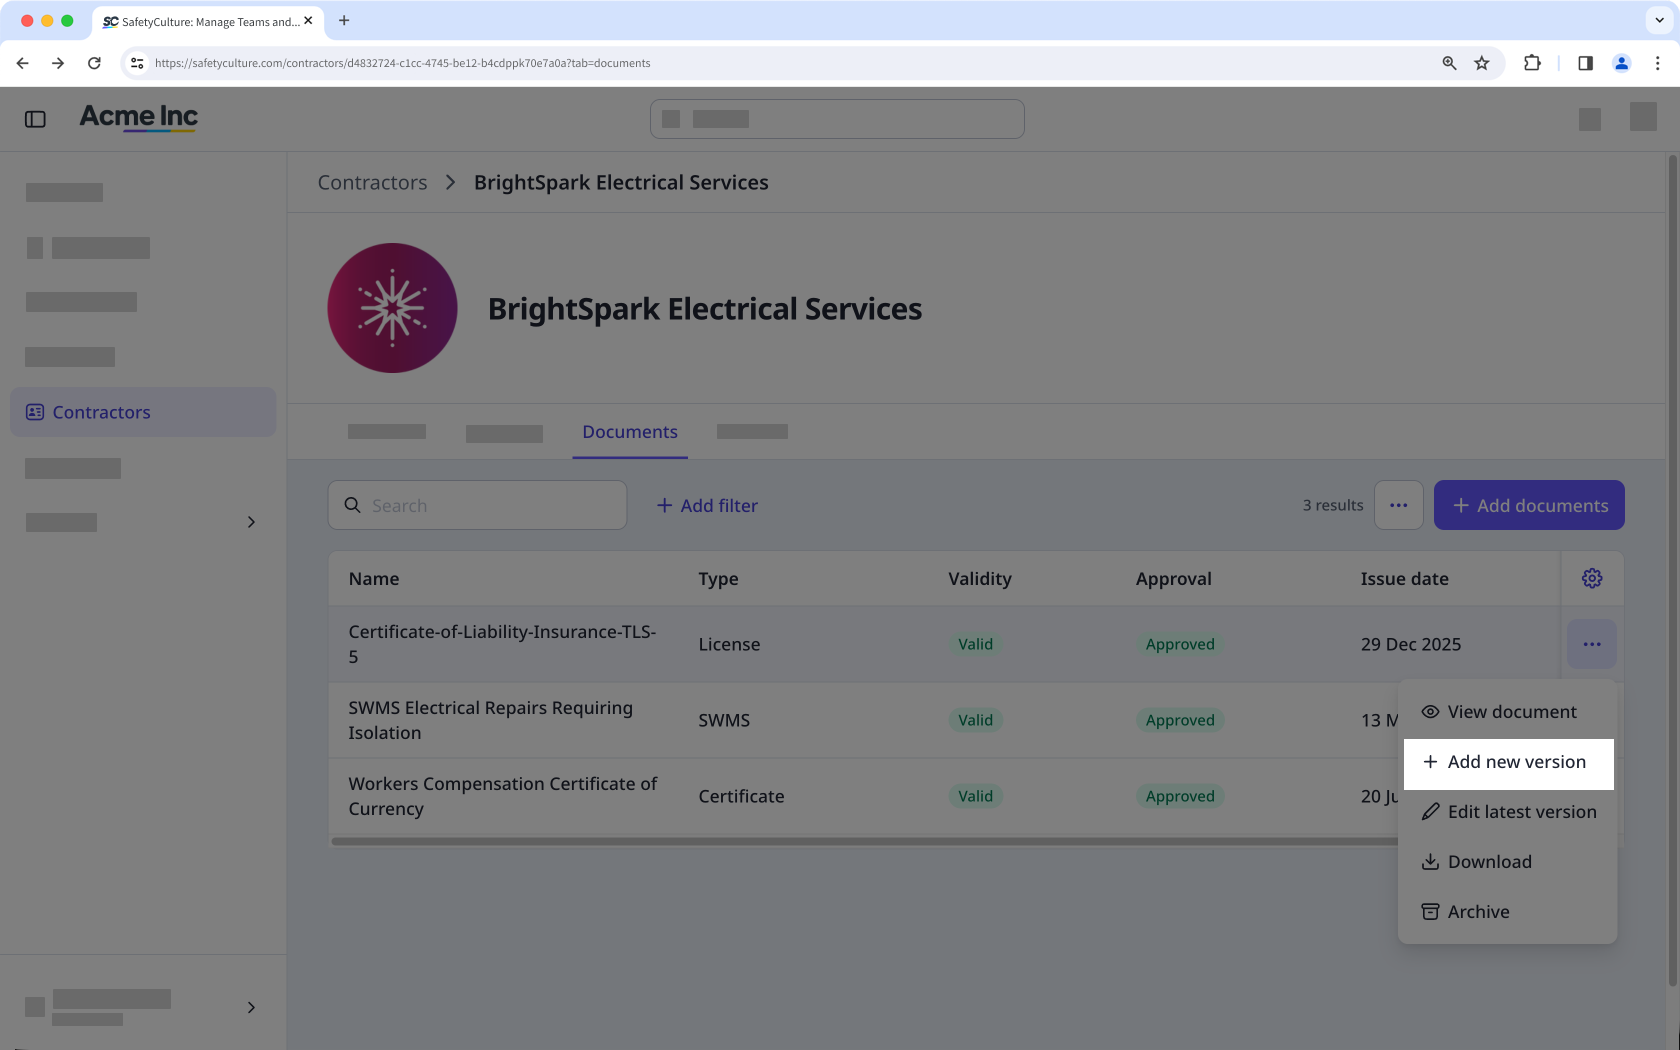
Task: Click the Add documents button
Action: pyautogui.click(x=1529, y=505)
